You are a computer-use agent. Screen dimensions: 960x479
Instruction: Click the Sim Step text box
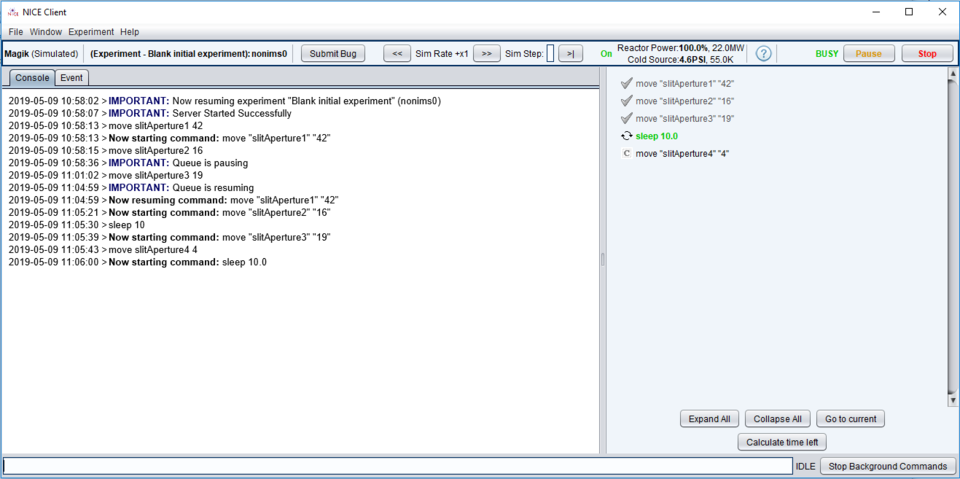click(550, 53)
